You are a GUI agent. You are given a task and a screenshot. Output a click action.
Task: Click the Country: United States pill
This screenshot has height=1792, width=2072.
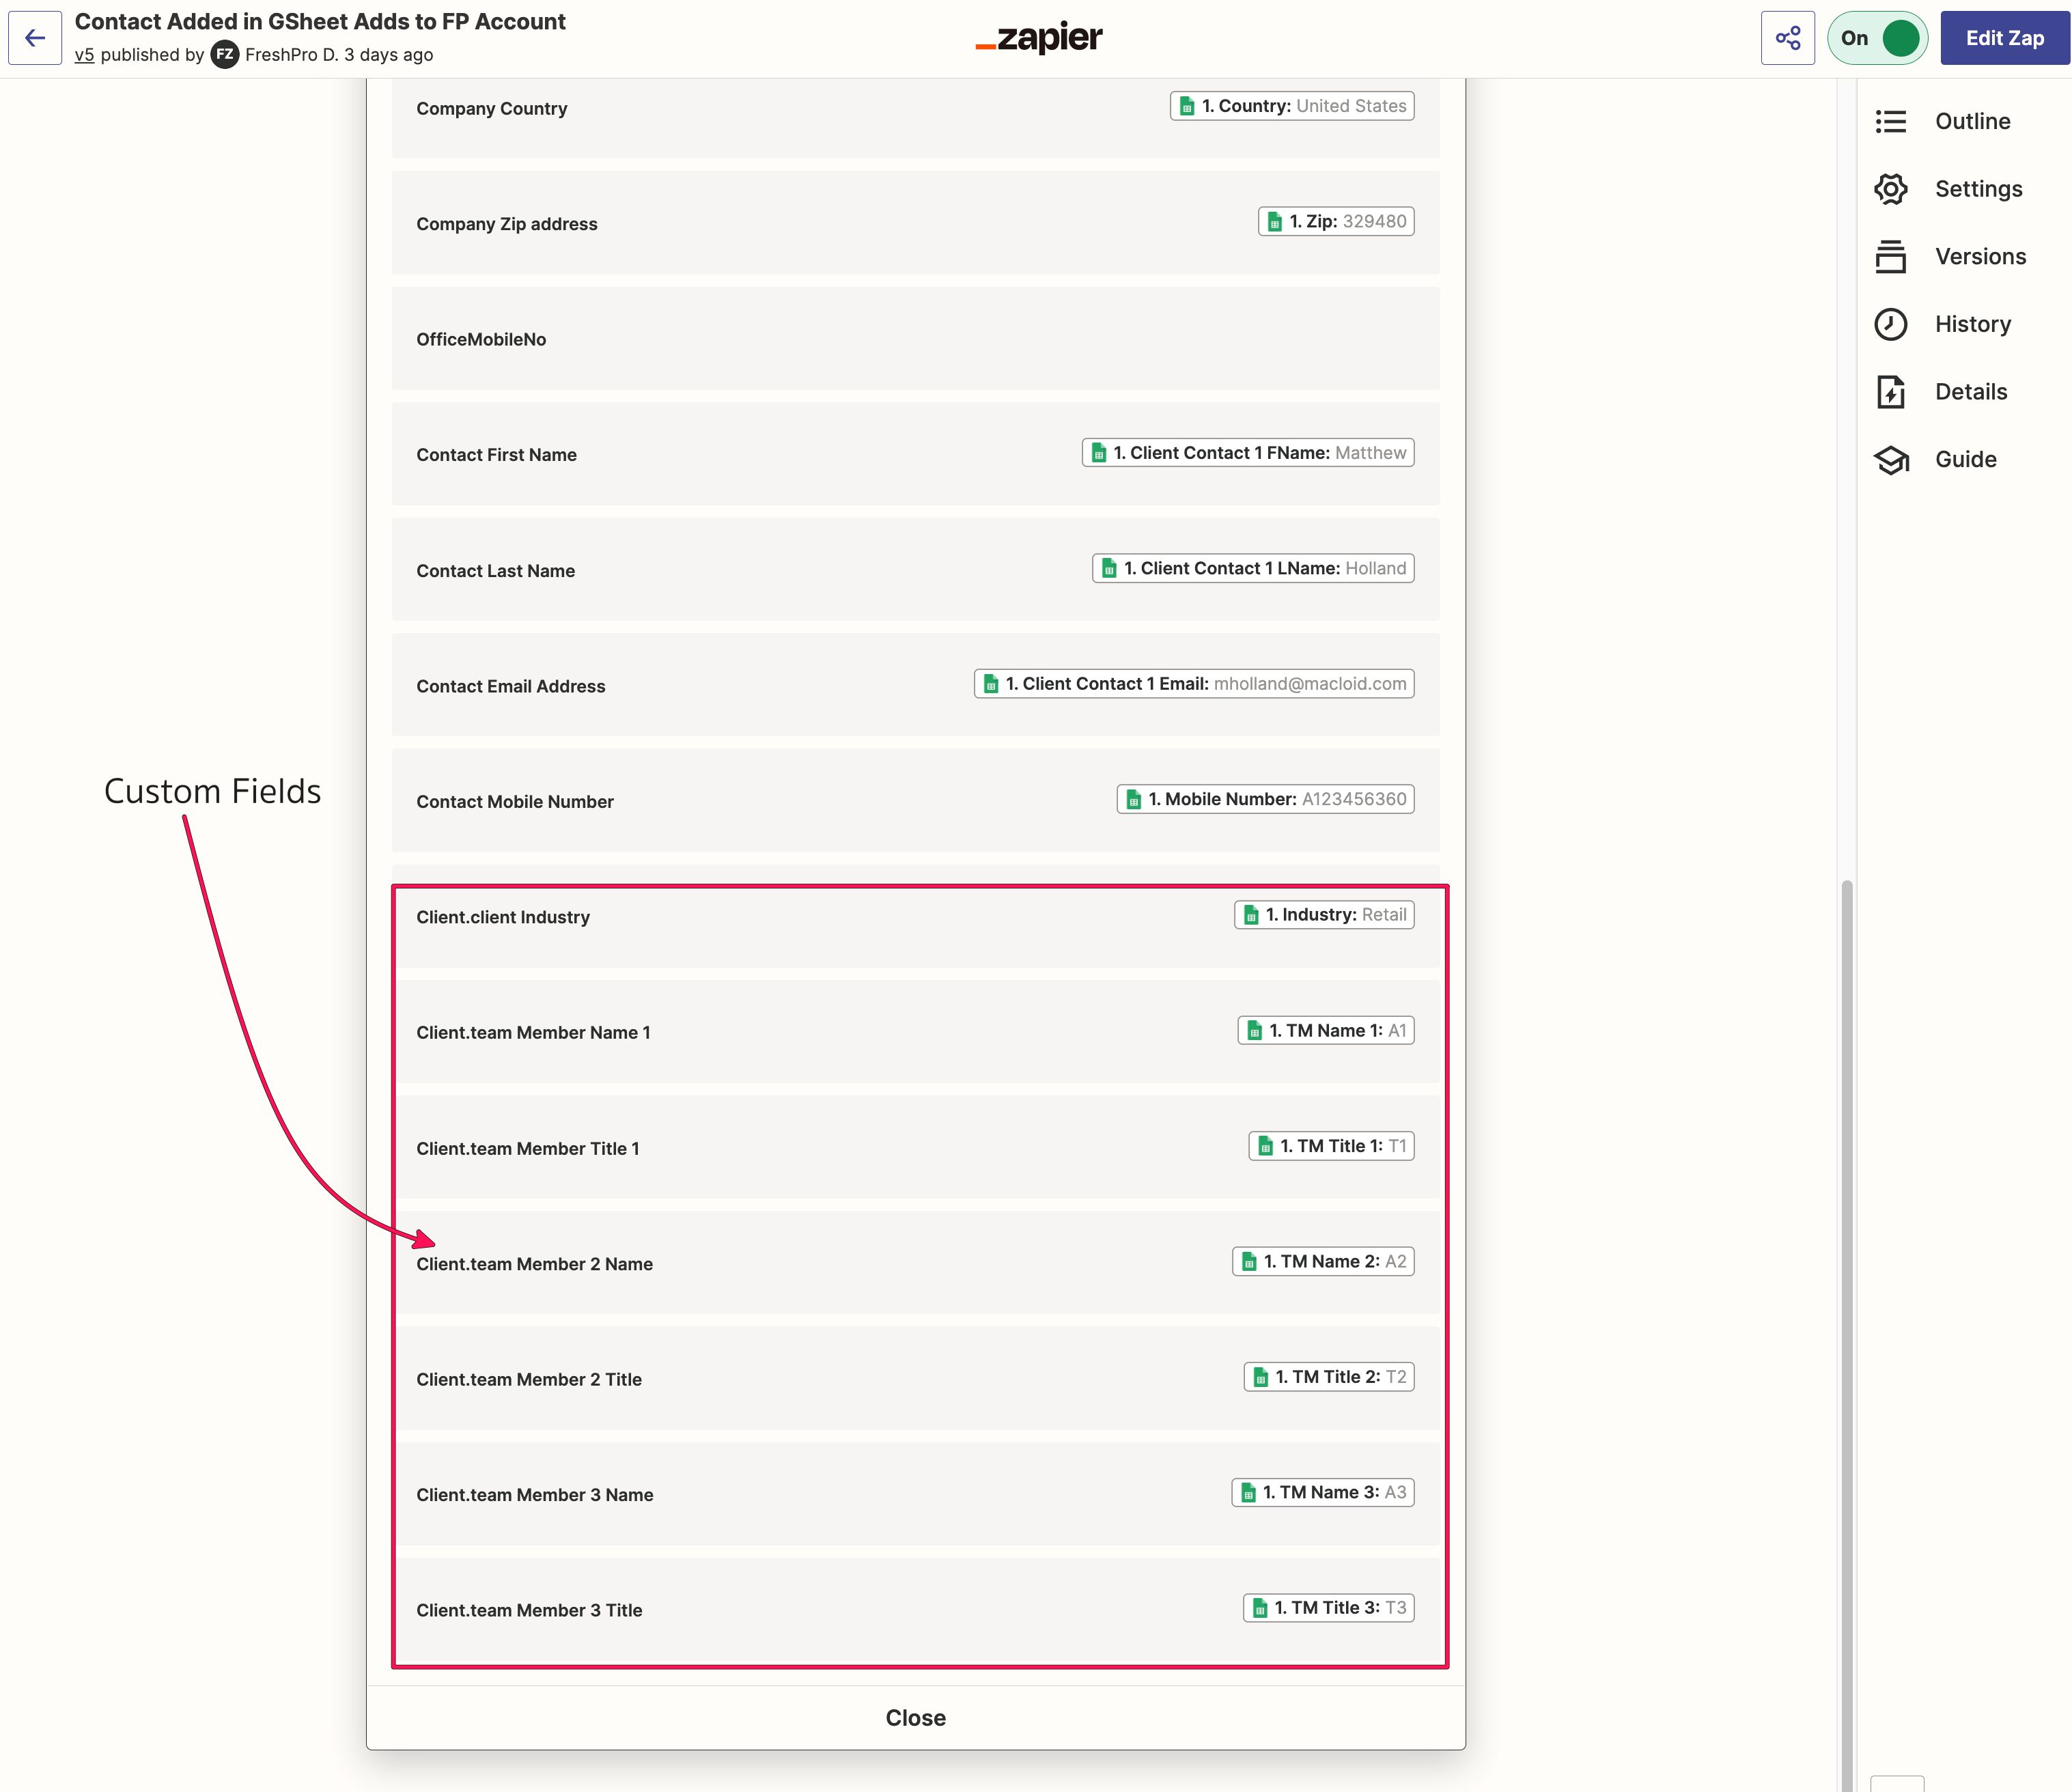coord(1291,106)
